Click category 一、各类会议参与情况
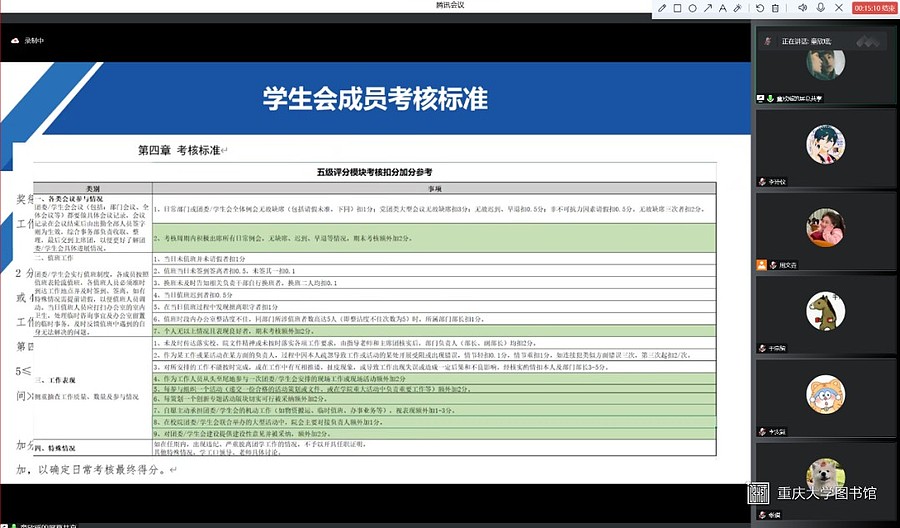The height and width of the screenshot is (528, 900). (x=69, y=199)
